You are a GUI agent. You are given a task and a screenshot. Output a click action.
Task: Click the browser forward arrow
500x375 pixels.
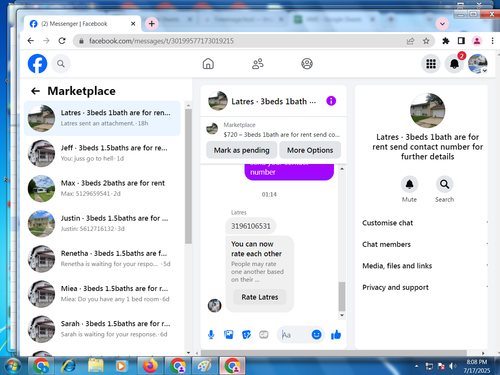point(46,41)
